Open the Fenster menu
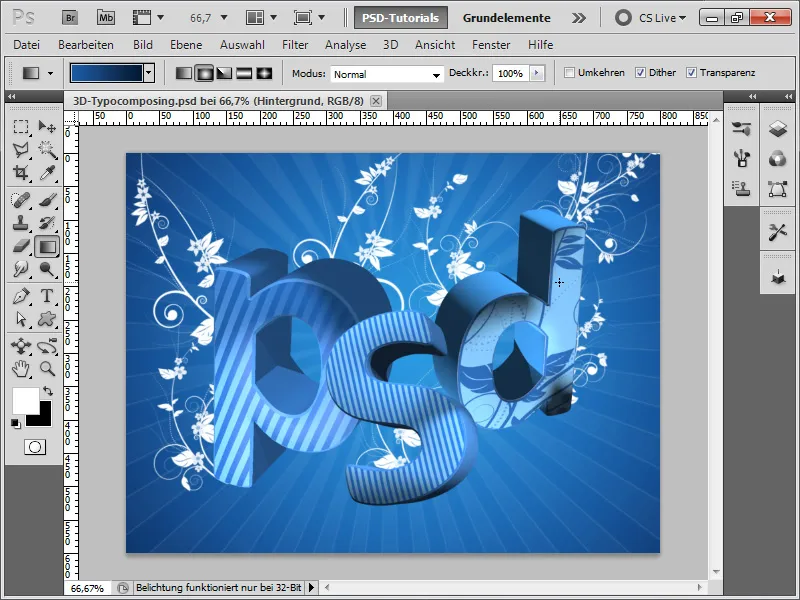This screenshot has height=600, width=800. [x=491, y=45]
